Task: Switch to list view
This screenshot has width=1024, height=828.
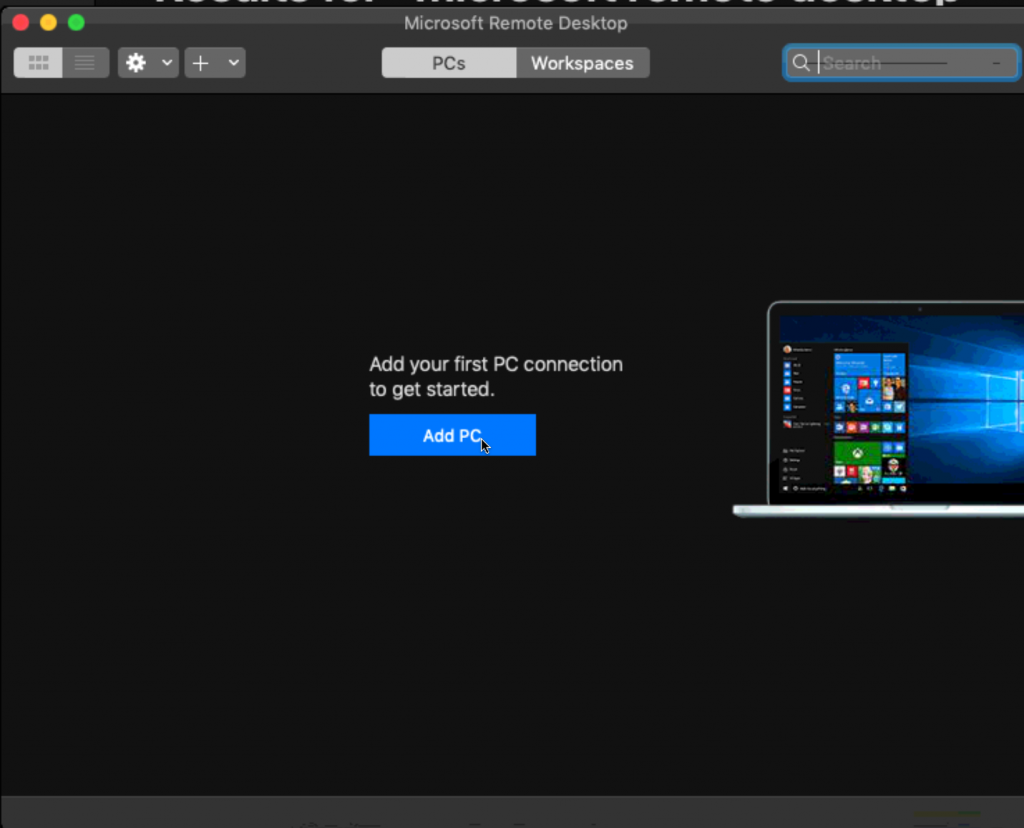Action: click(85, 63)
